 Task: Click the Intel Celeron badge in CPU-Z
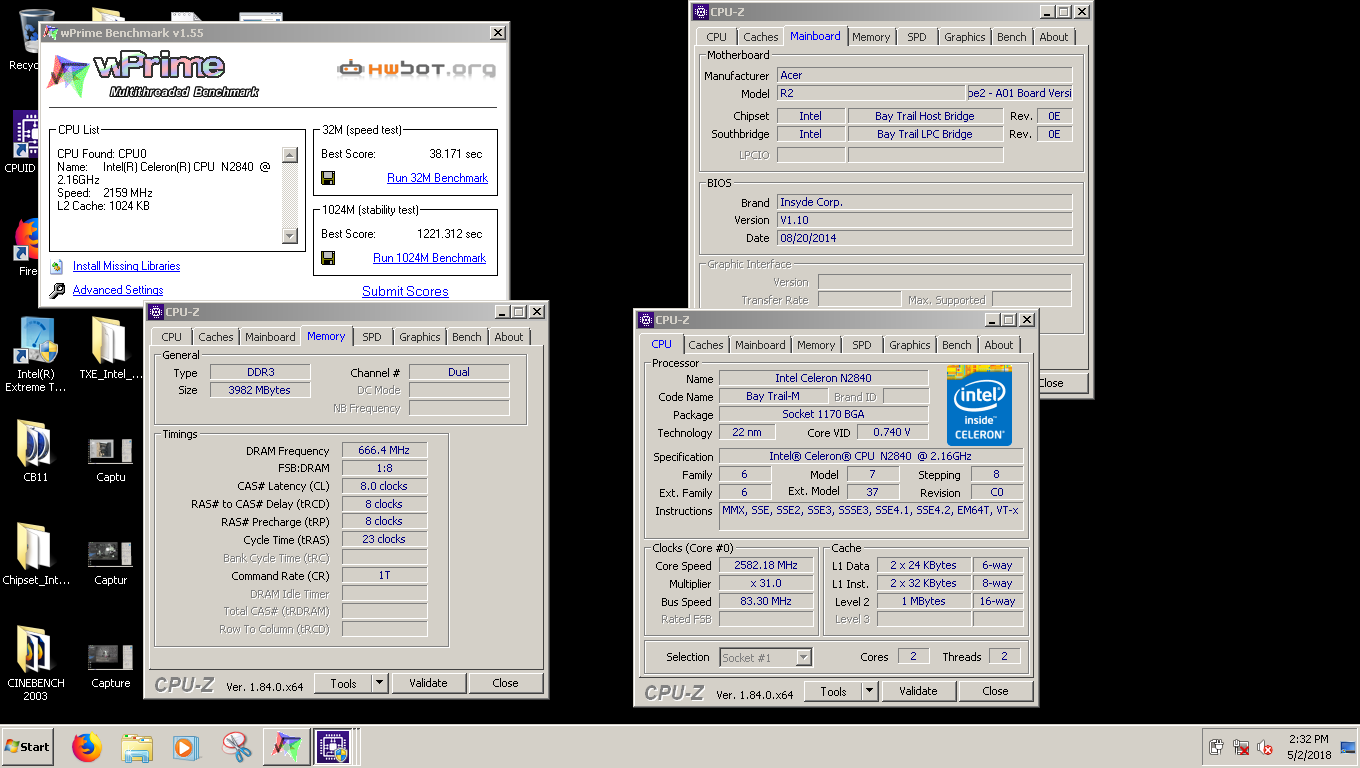click(x=979, y=406)
